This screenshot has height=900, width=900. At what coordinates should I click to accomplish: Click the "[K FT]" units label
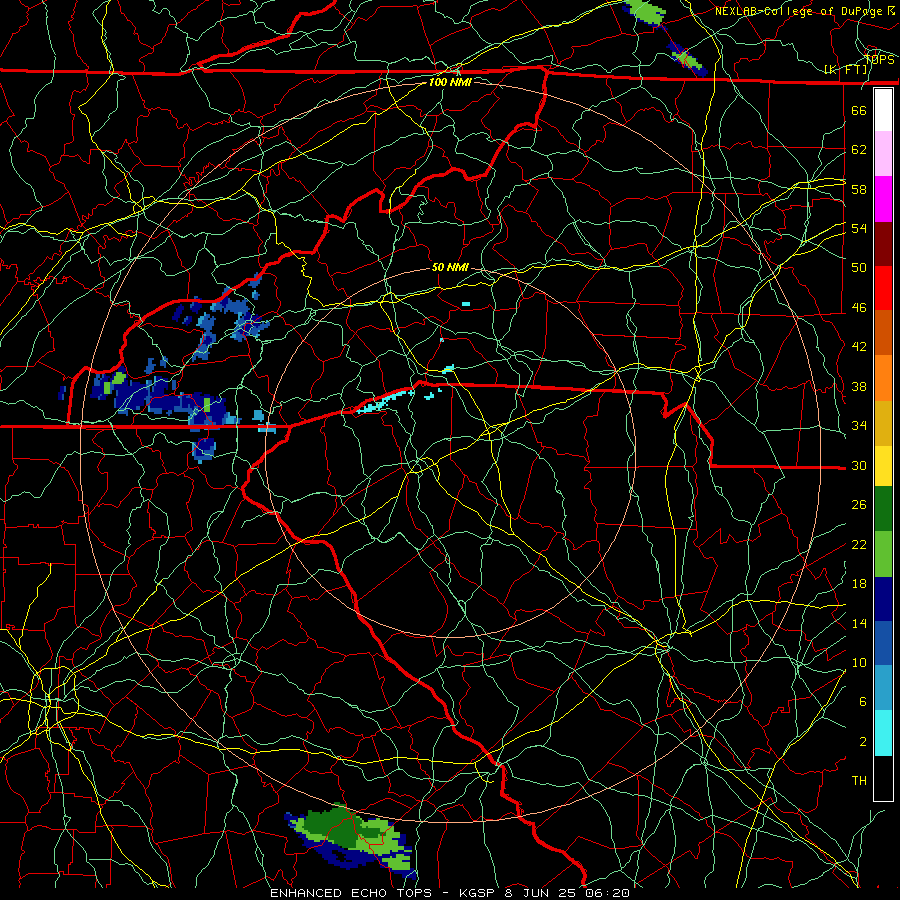(846, 70)
